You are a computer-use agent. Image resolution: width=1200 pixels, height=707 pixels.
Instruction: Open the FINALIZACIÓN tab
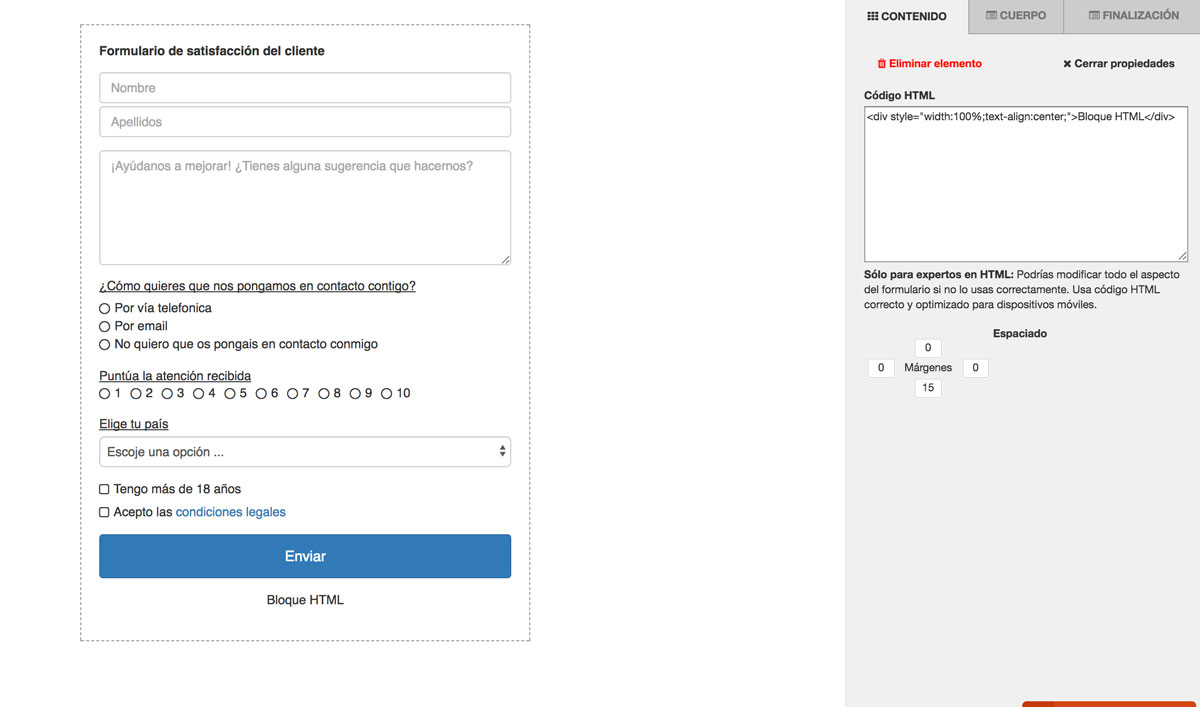(x=1133, y=16)
